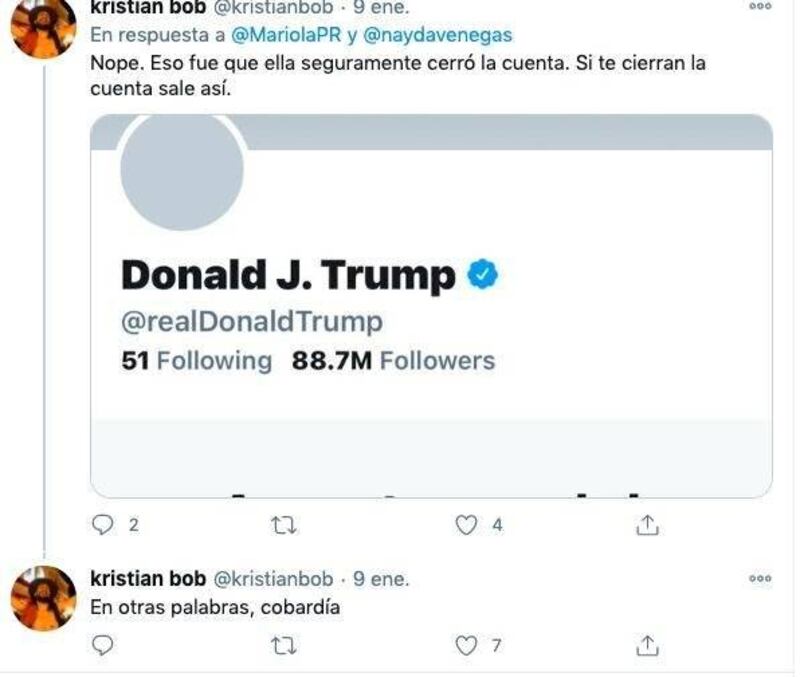Click the blue verified badge in image
This screenshot has height=677, width=800.
click(x=484, y=275)
